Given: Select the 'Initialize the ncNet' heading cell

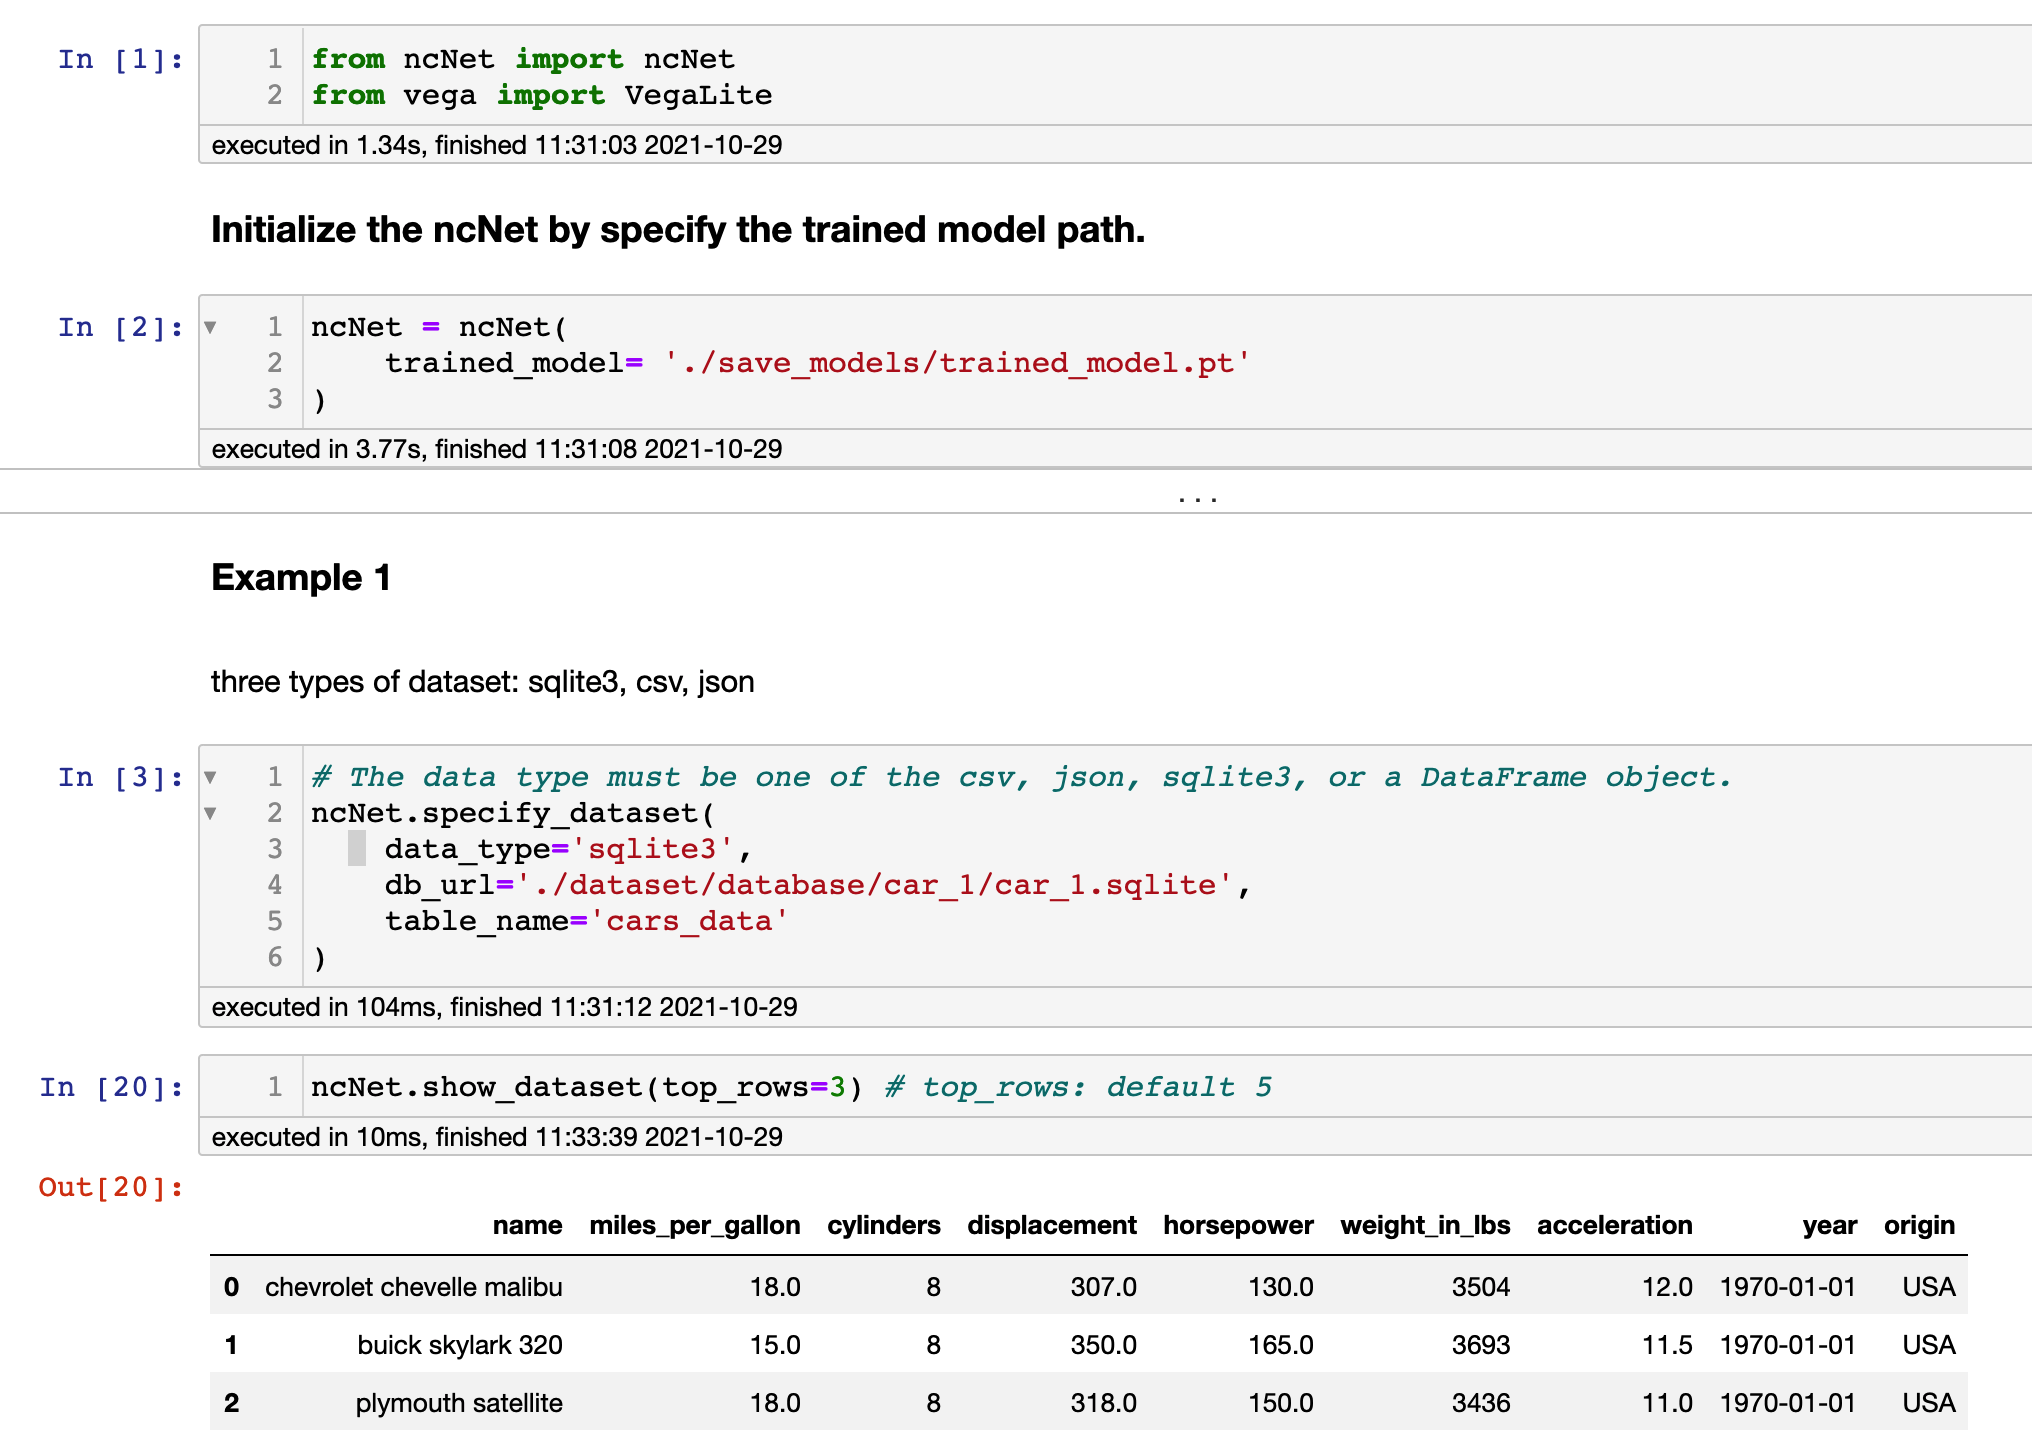Looking at the screenshot, I should (677, 230).
